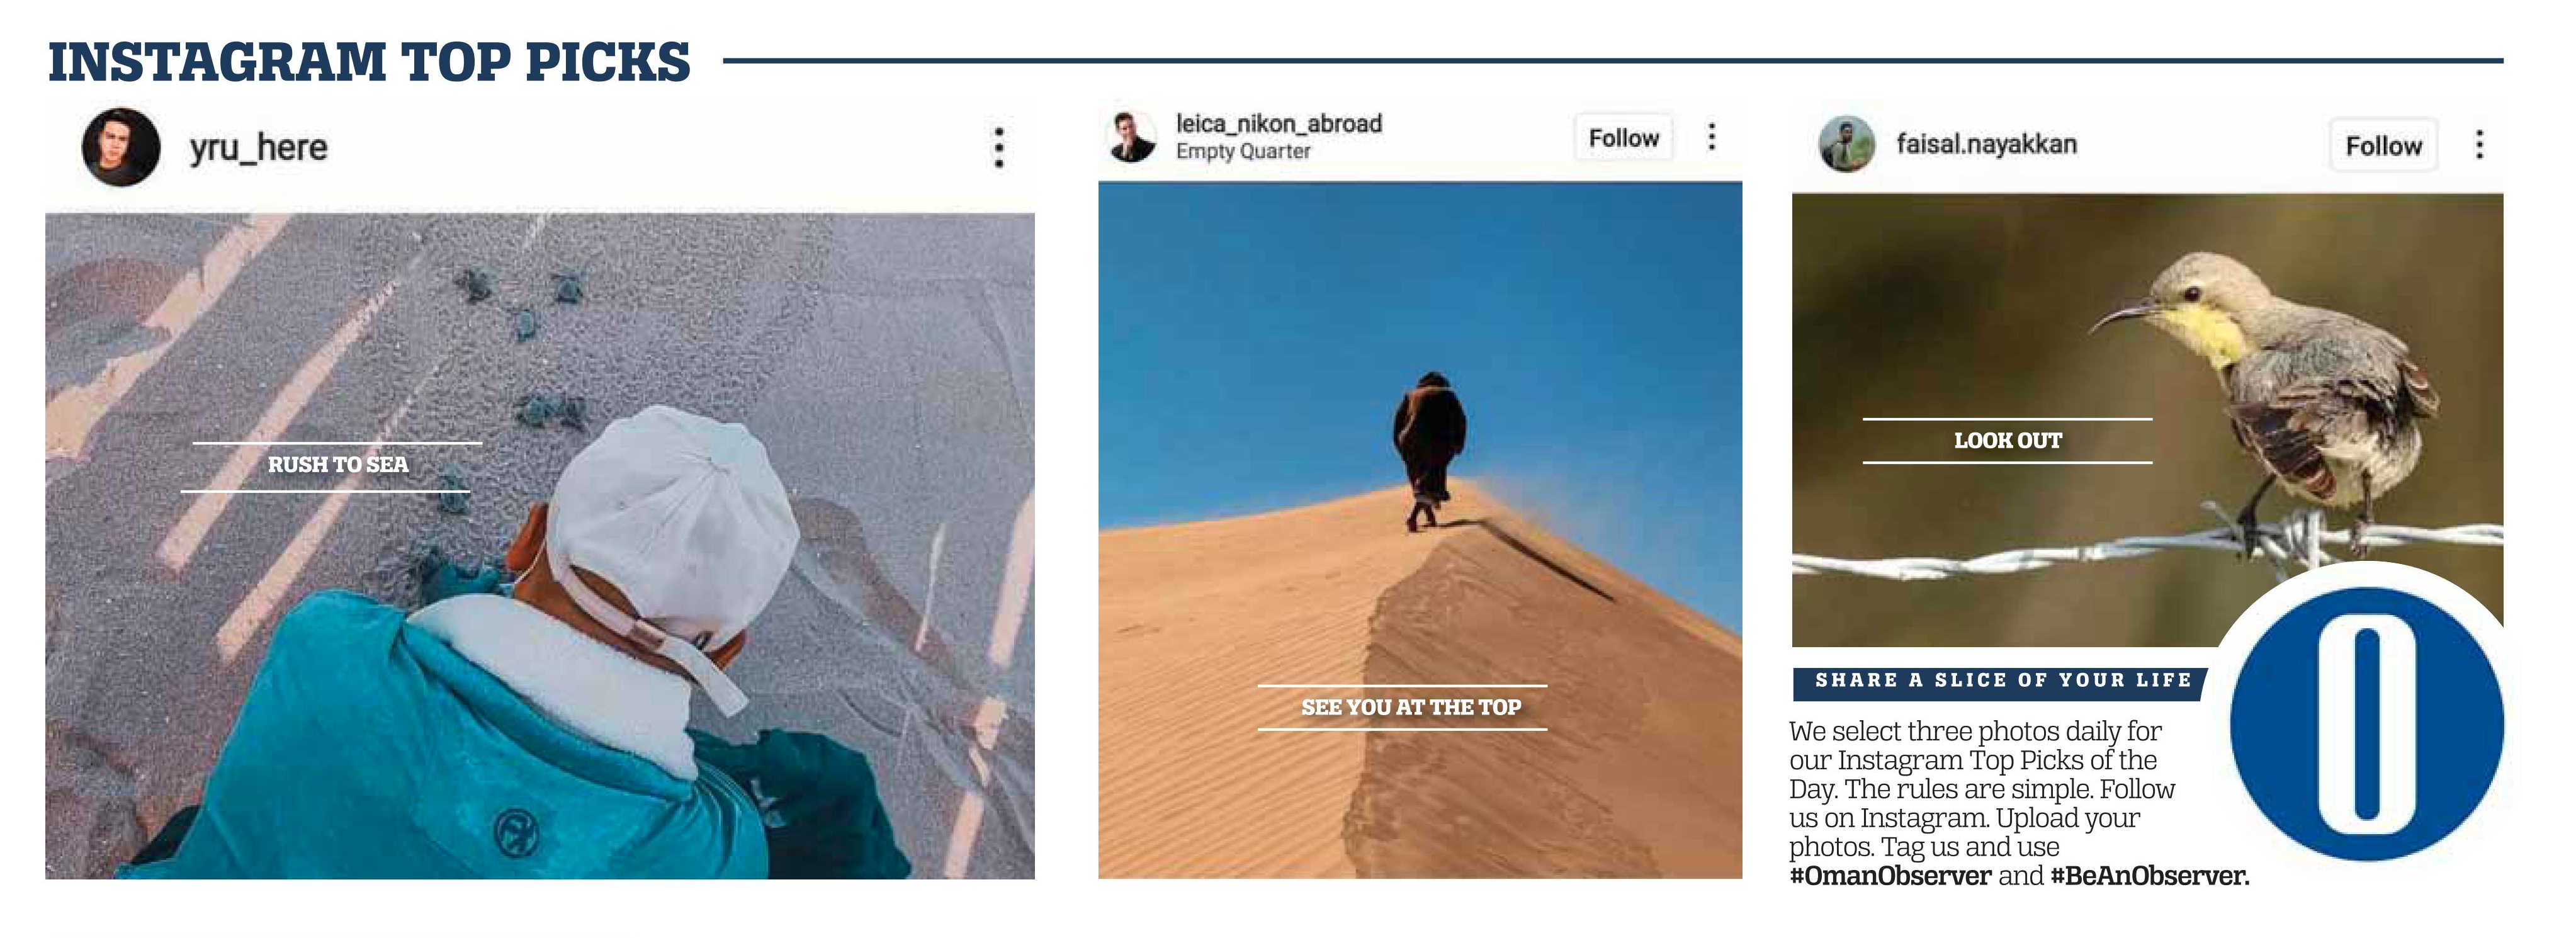This screenshot has width=2576, height=938.
Task: Open leica_nikon_abroad username link
Action: (x=1278, y=123)
